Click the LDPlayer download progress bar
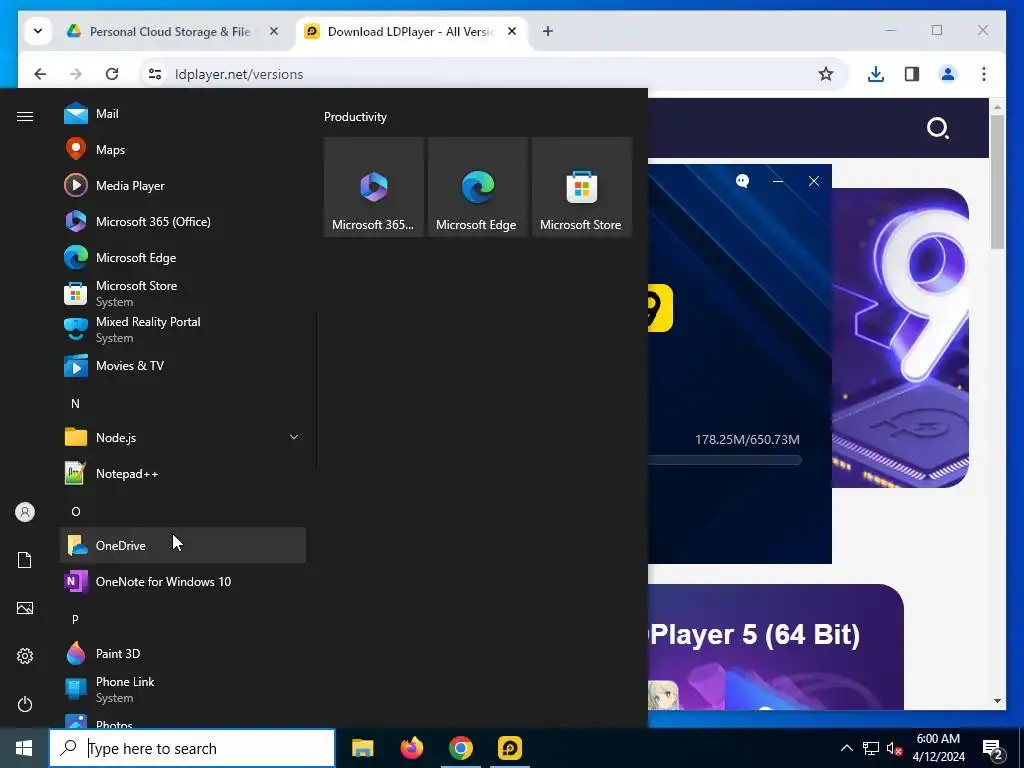 725,460
